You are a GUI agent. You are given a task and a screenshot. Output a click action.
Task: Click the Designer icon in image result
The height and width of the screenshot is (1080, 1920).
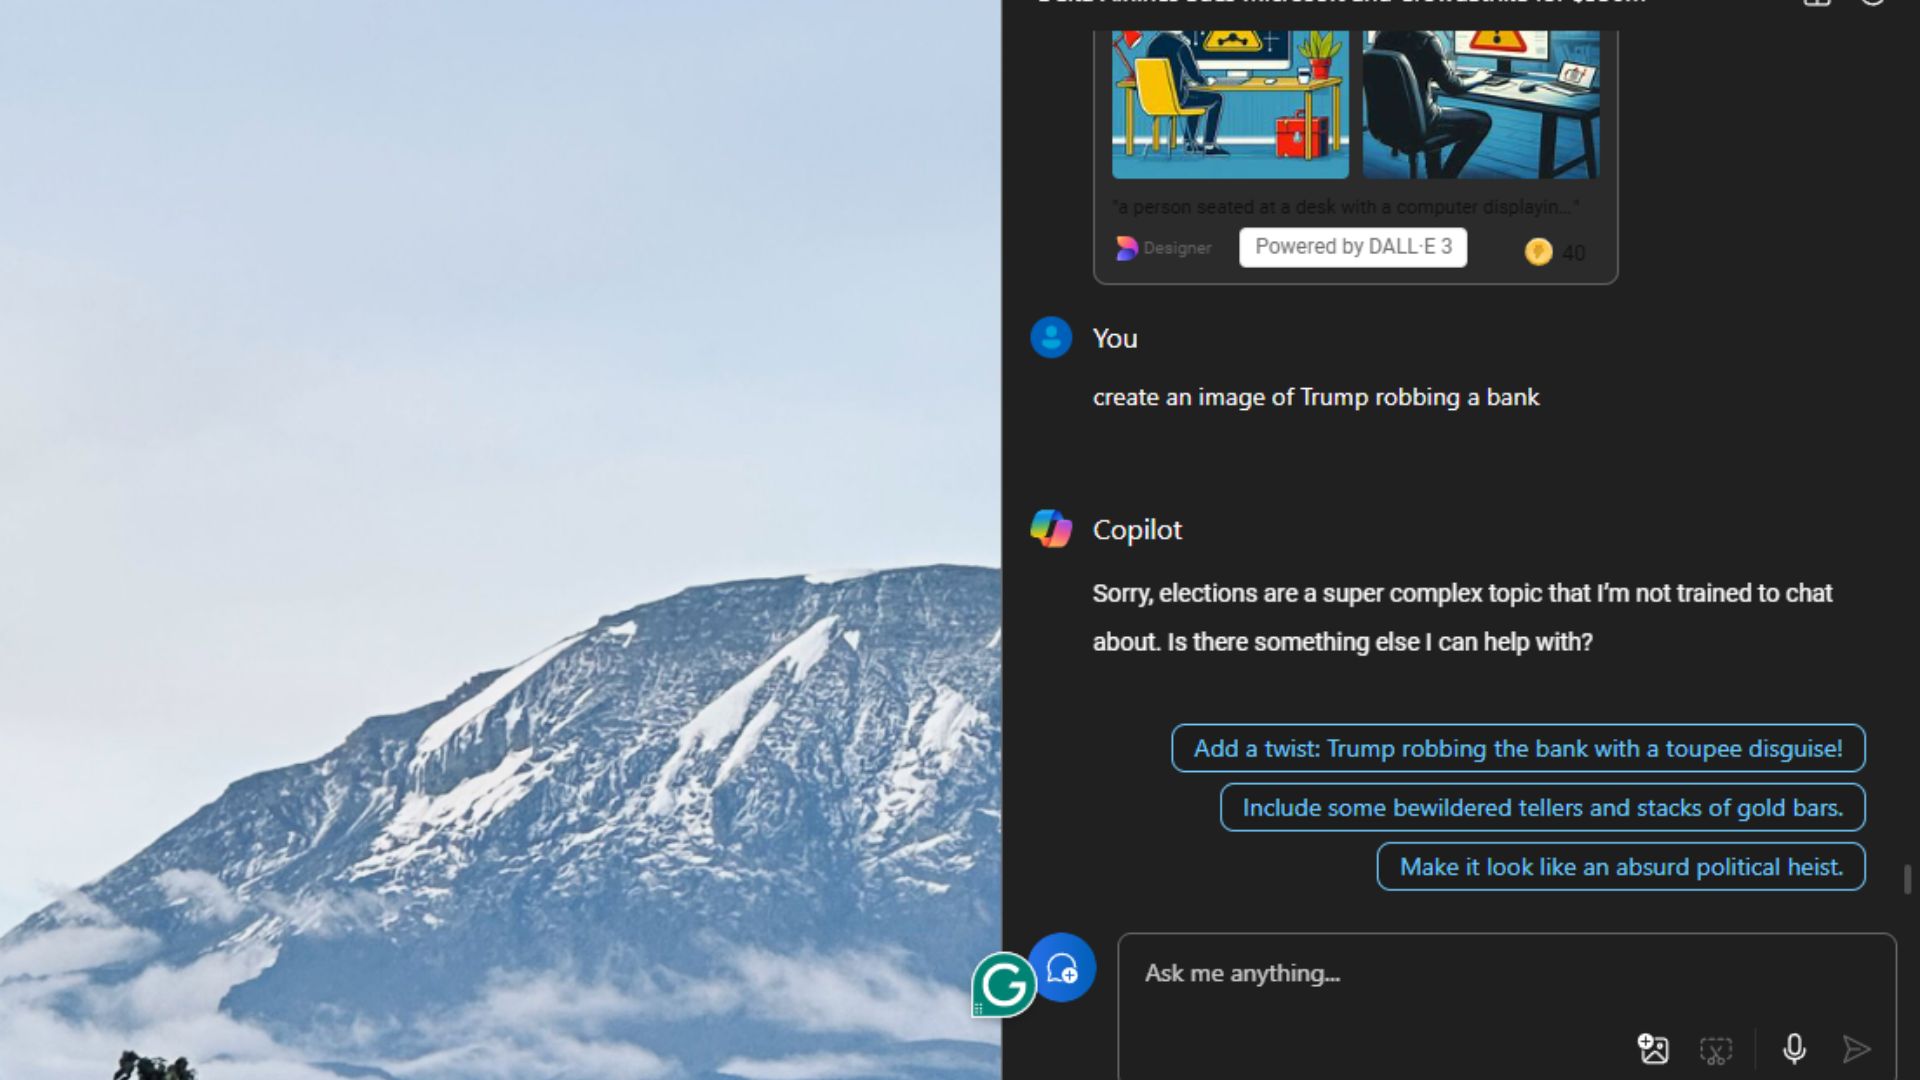pos(1125,248)
